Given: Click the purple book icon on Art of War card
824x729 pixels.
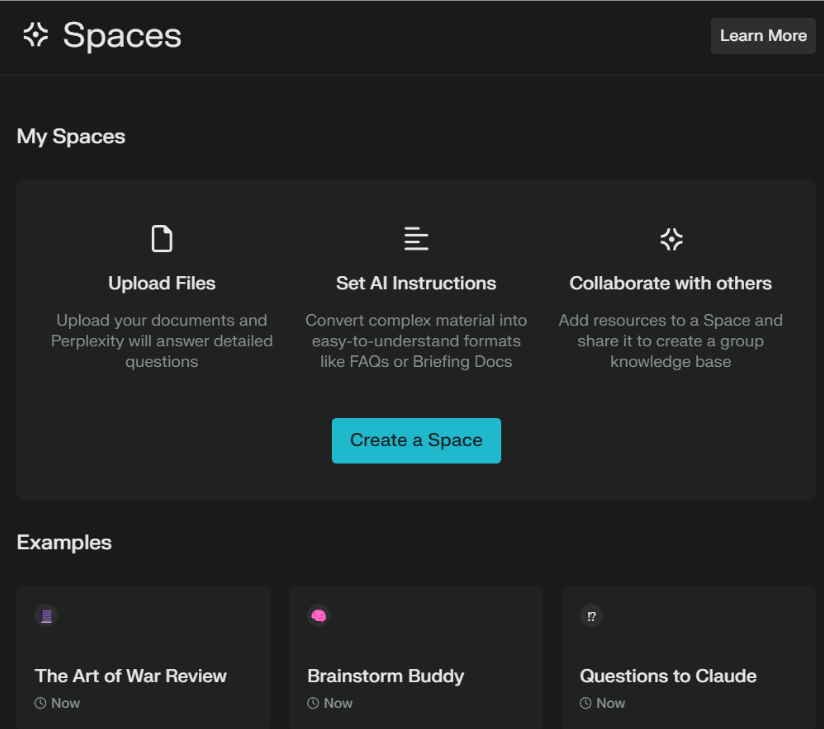Looking at the screenshot, I should click(x=46, y=616).
